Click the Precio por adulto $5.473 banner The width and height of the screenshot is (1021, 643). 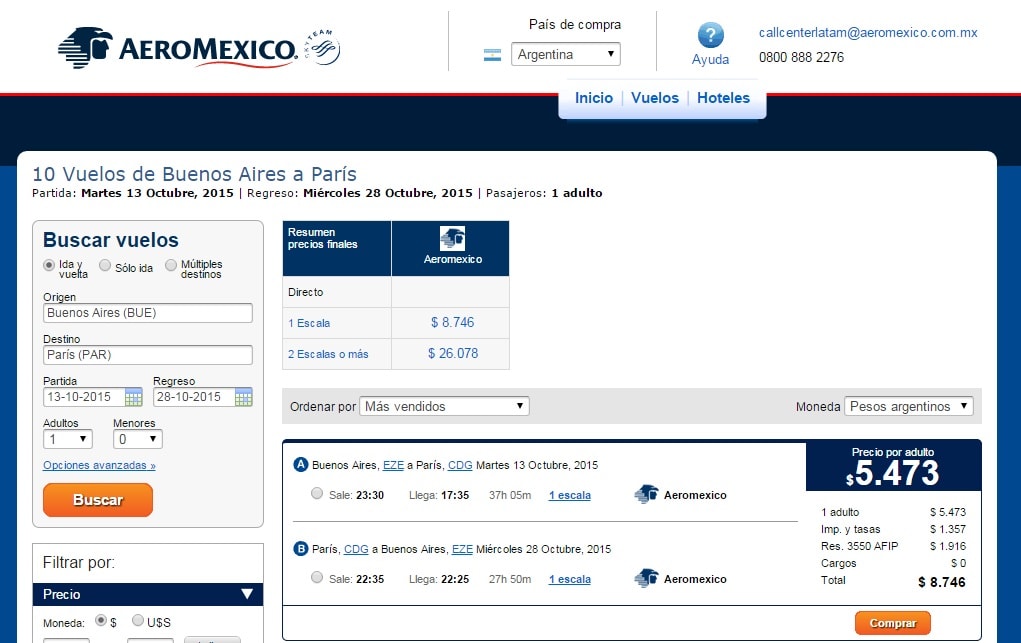coord(893,465)
